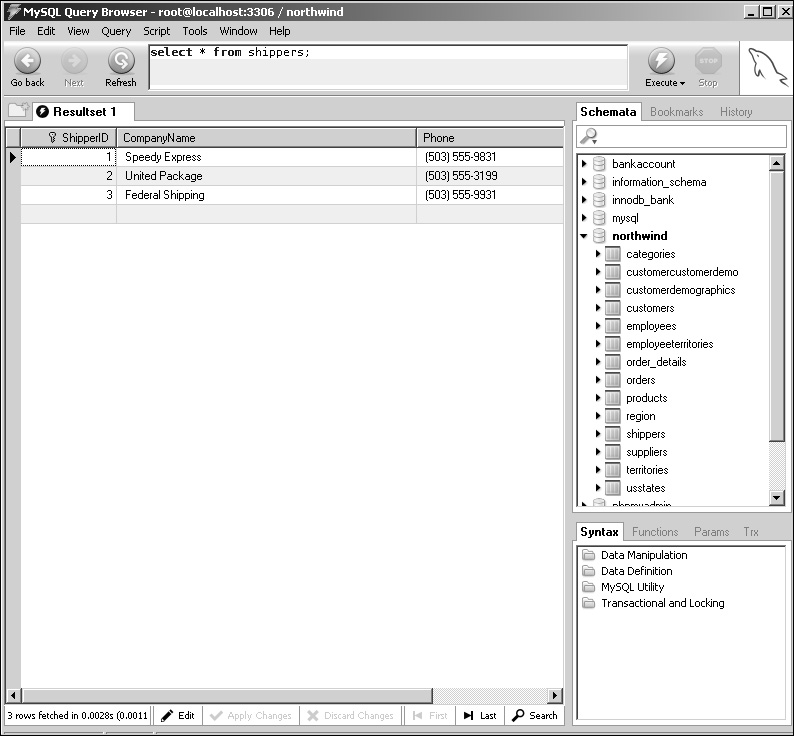This screenshot has width=794, height=736.
Task: Jump to the Last row button
Action: [480, 715]
